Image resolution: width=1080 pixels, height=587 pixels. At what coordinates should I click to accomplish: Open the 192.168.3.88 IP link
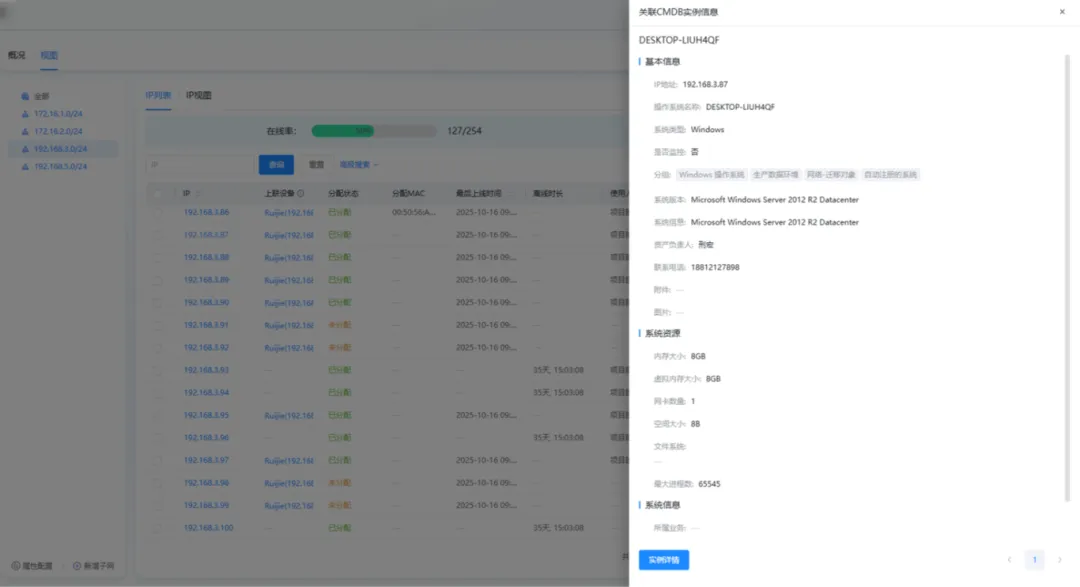[x=206, y=258]
